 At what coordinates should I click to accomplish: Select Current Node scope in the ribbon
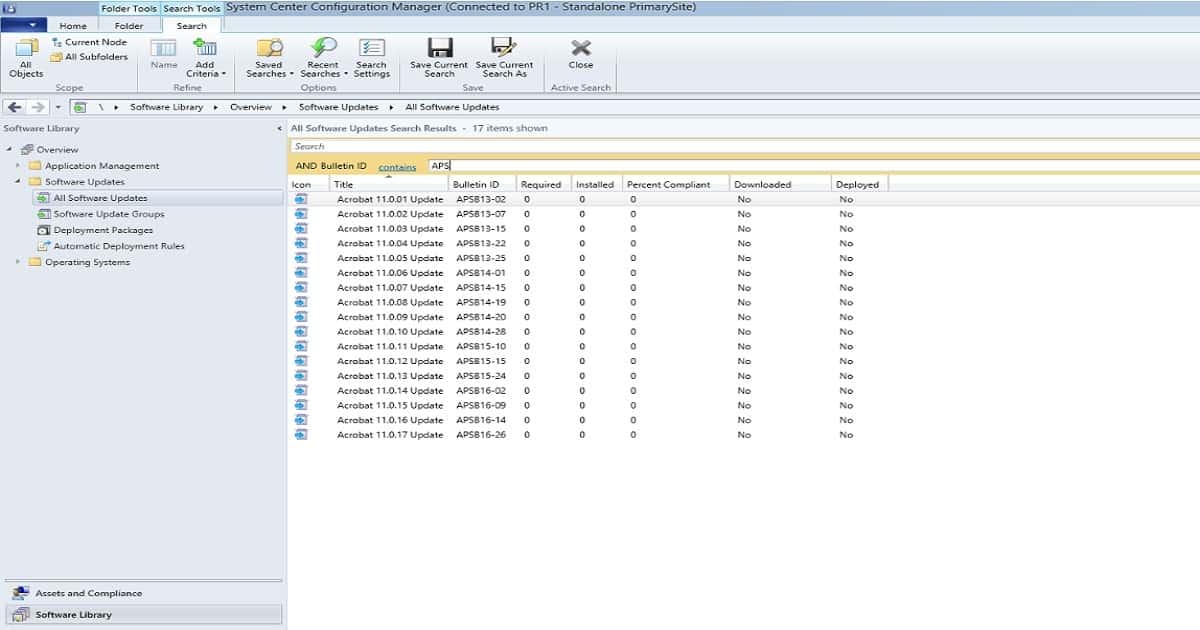tap(89, 43)
